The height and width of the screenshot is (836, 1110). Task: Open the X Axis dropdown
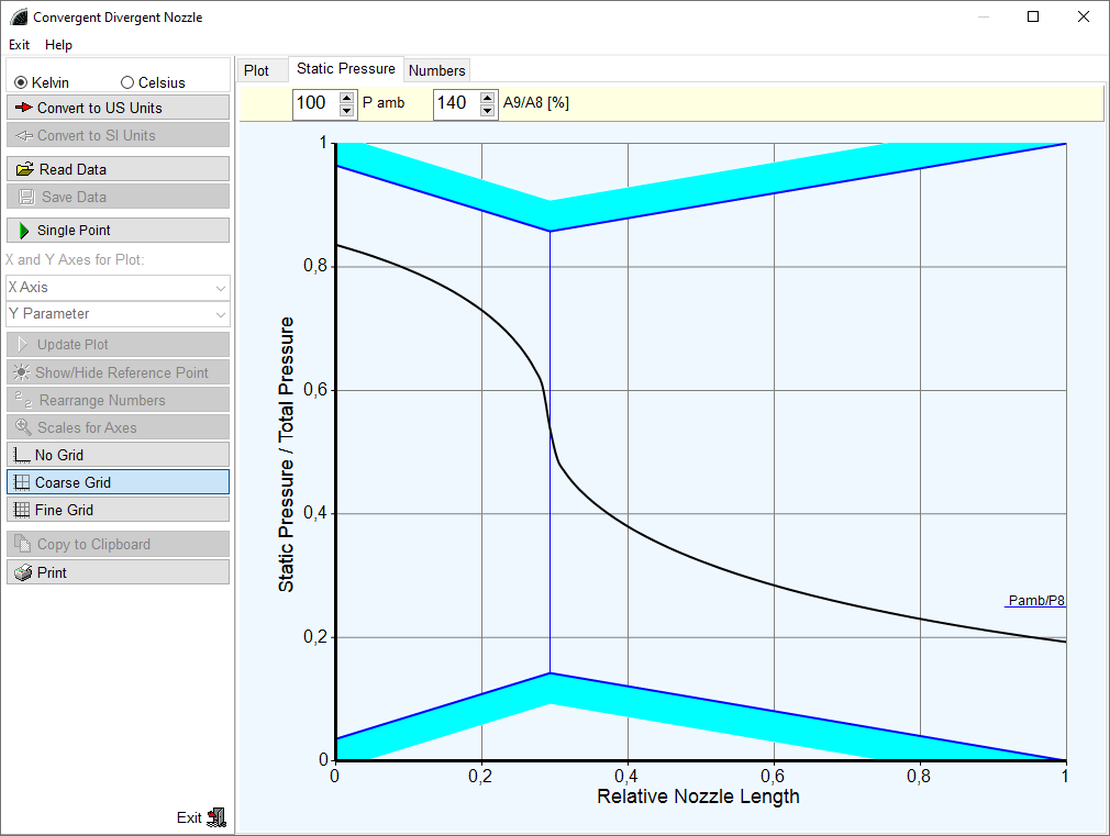(x=118, y=287)
